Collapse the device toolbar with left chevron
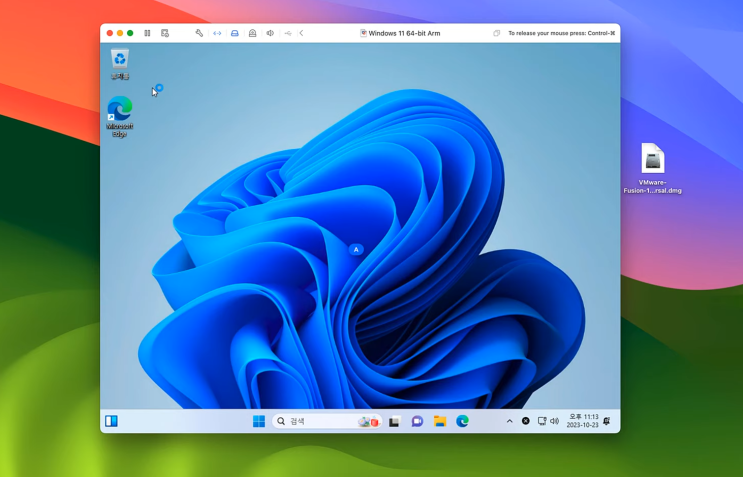This screenshot has height=477, width=743. [301, 33]
